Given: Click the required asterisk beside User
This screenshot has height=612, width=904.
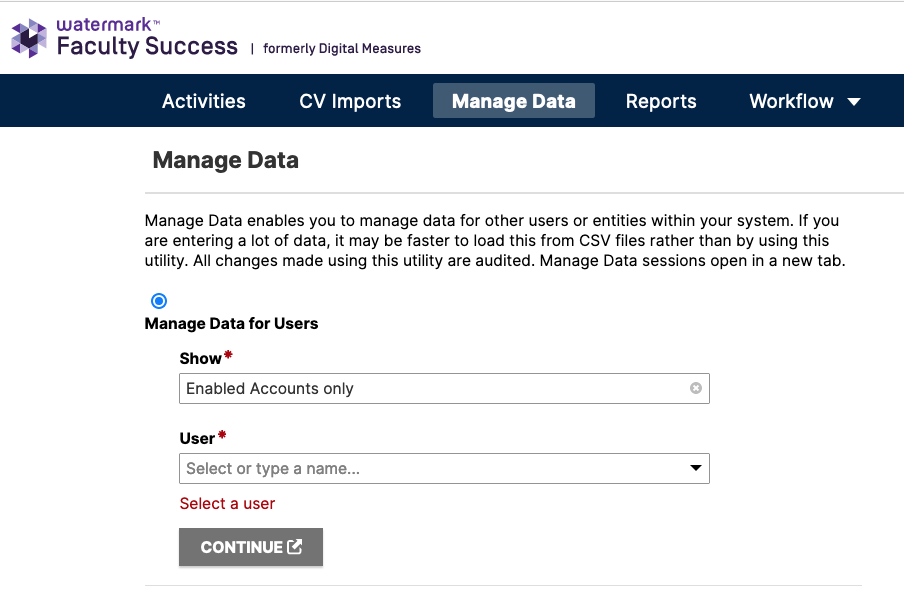Looking at the screenshot, I should coord(224,433).
